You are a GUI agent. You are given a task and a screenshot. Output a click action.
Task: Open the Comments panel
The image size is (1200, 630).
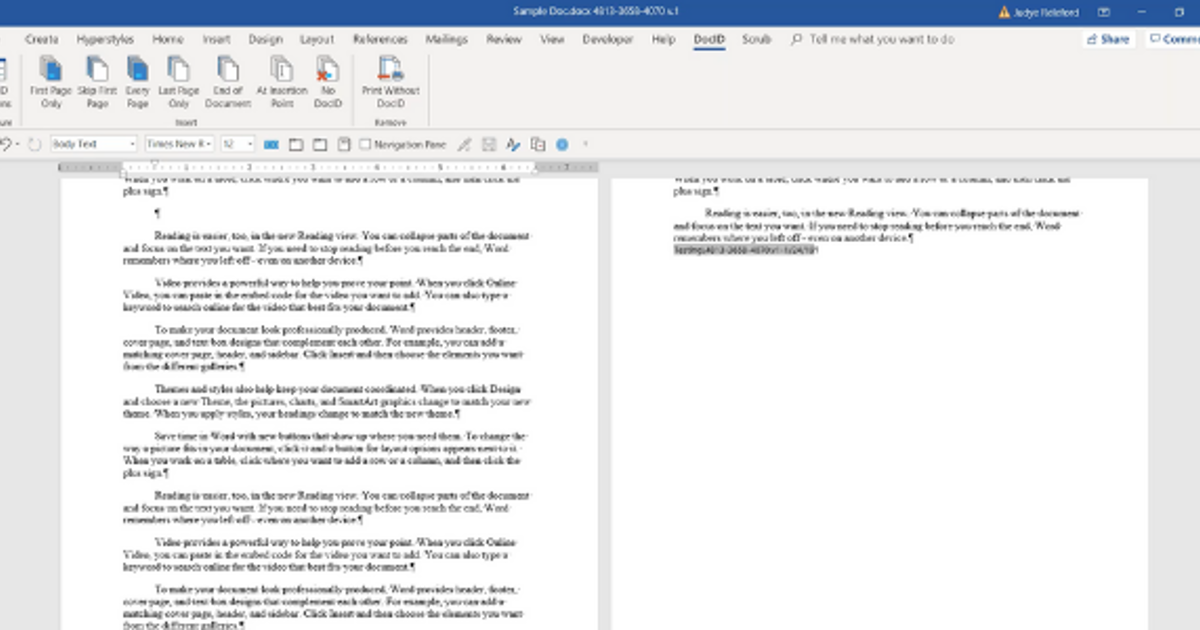1176,38
